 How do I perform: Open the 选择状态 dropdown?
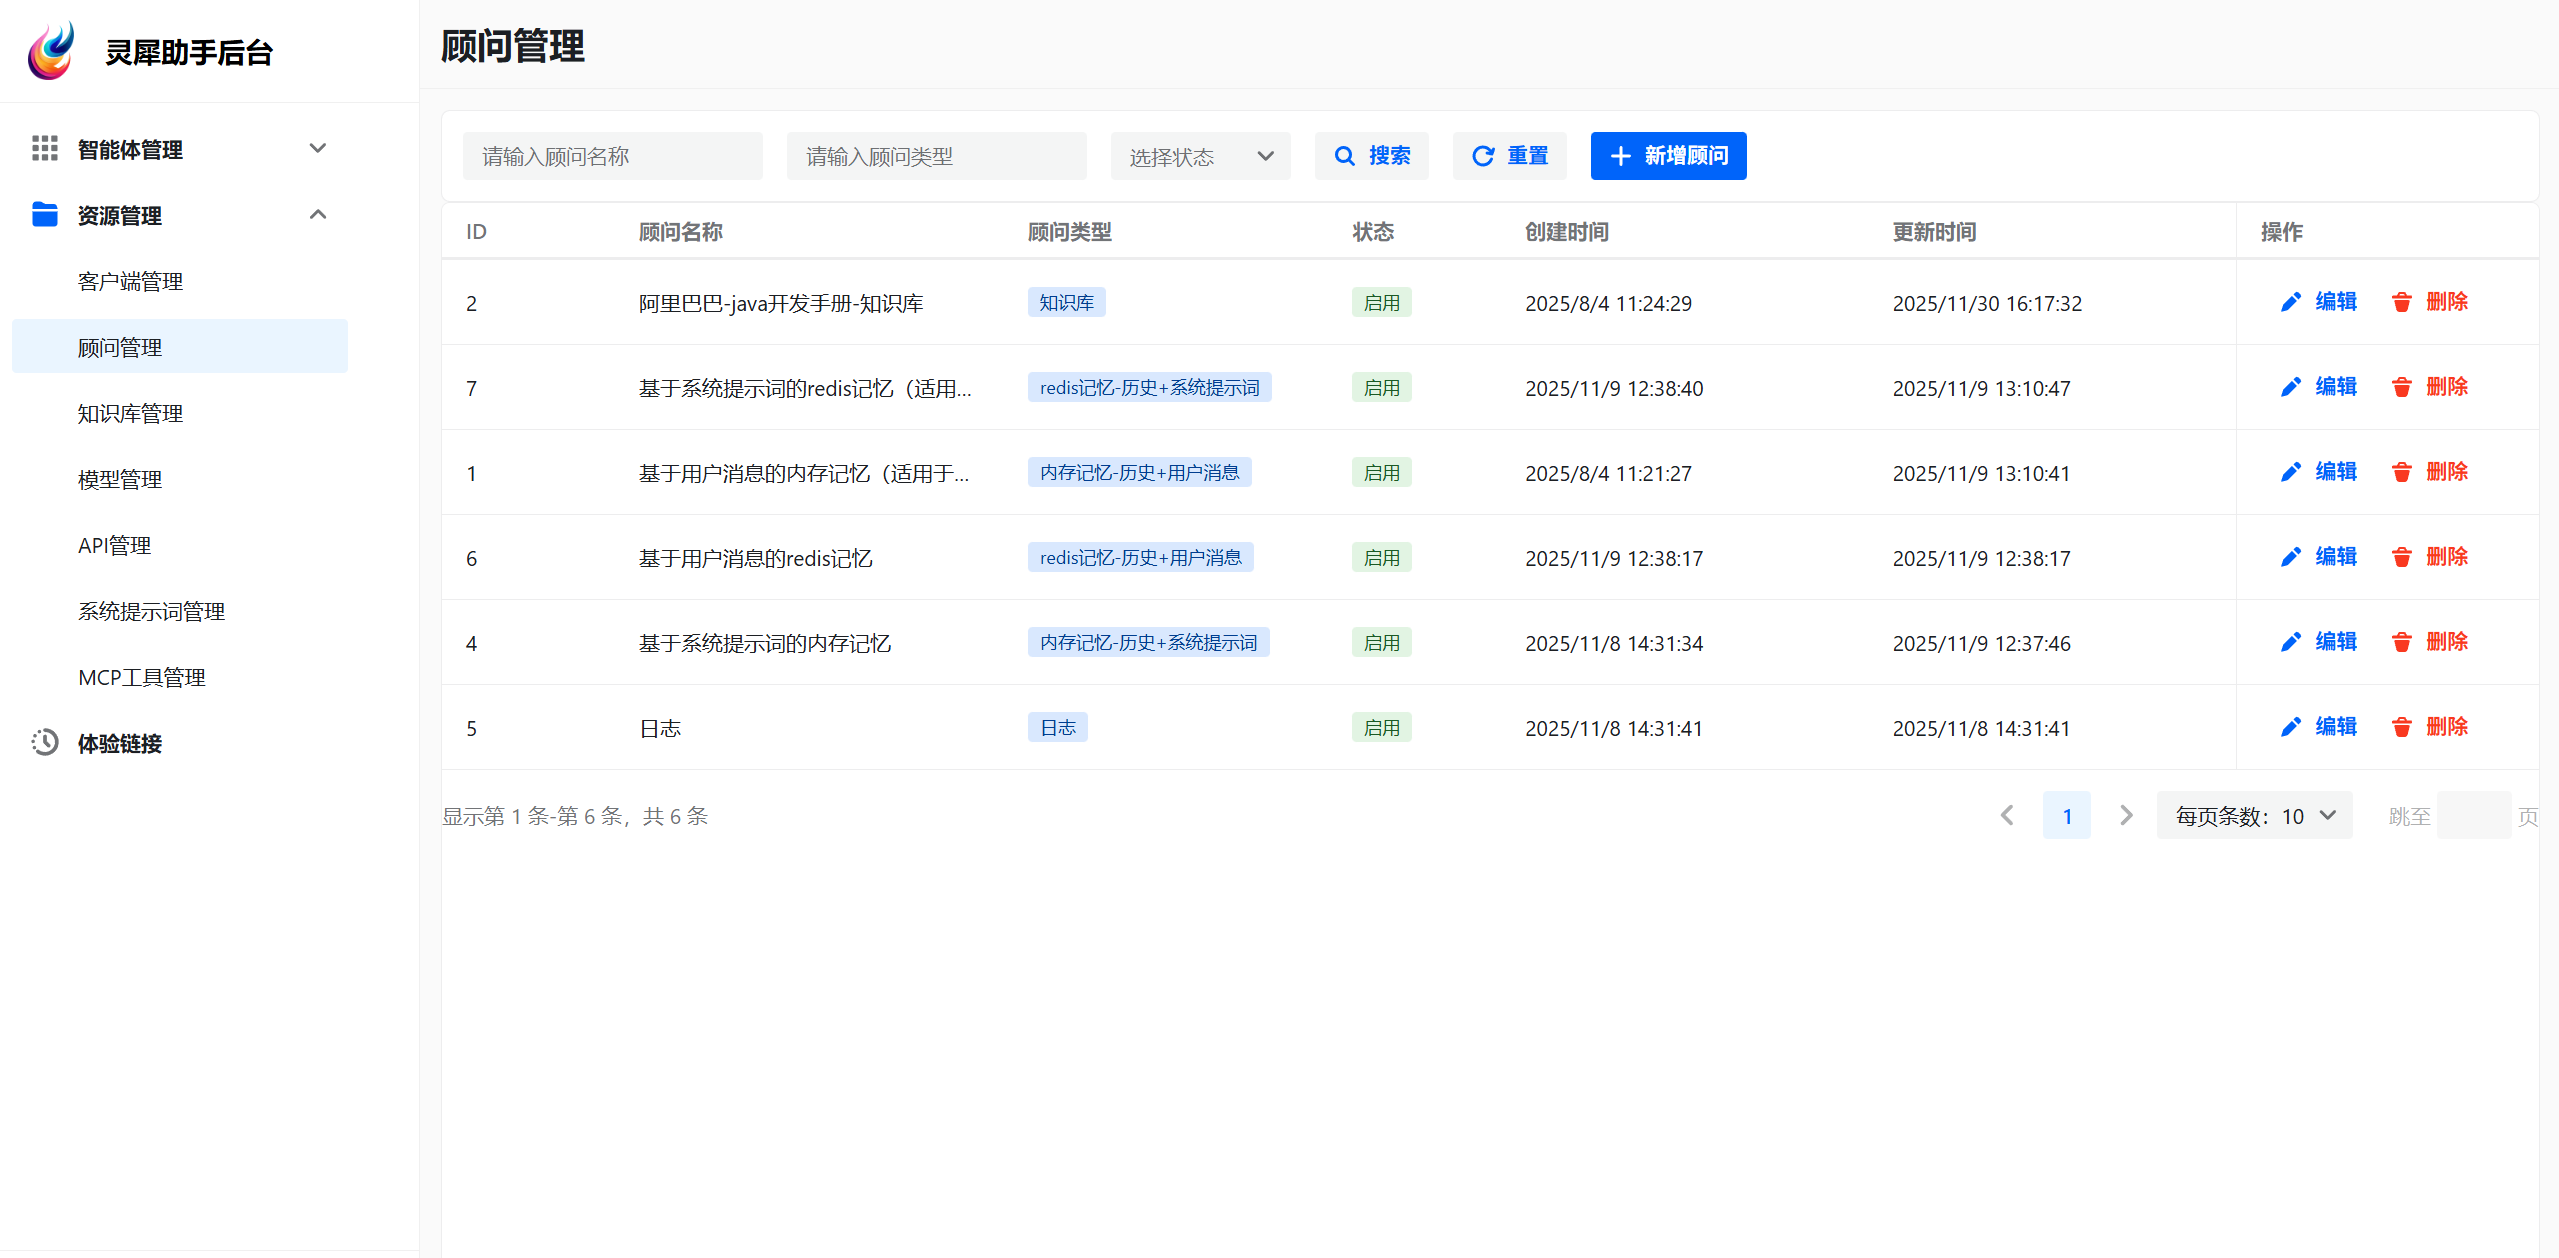click(x=1200, y=156)
